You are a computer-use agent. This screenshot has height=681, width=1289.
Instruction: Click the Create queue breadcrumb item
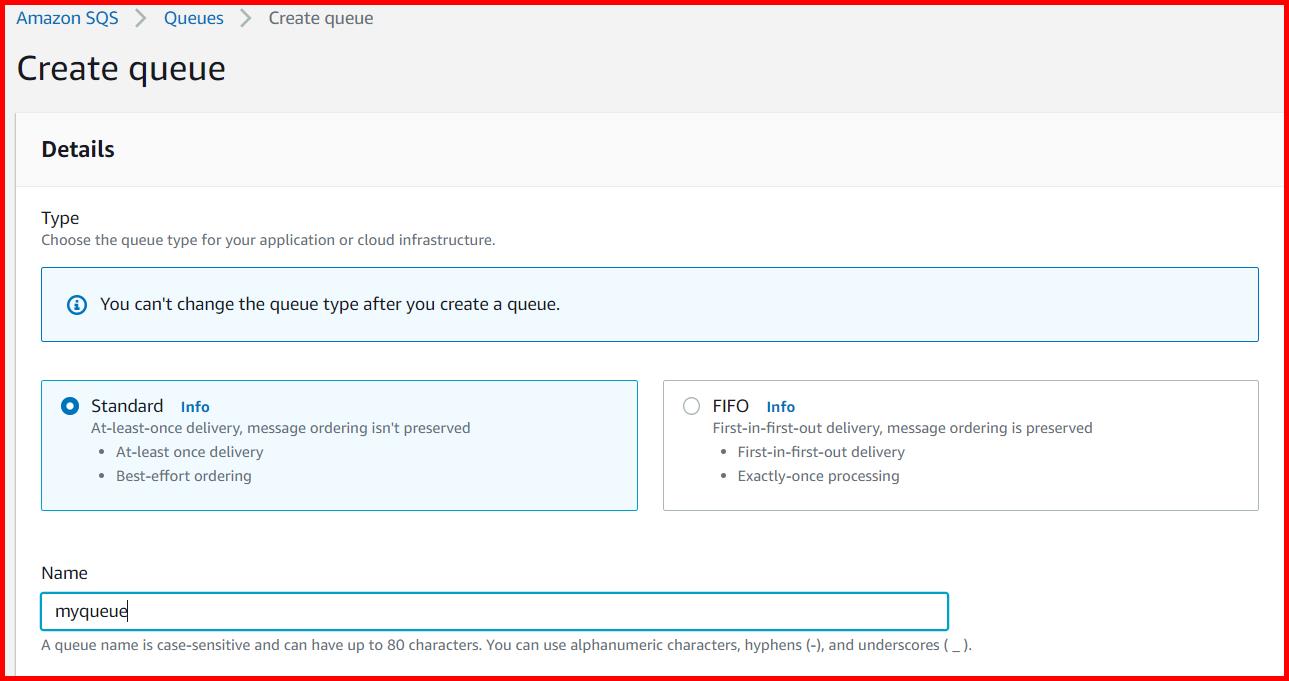(319, 17)
